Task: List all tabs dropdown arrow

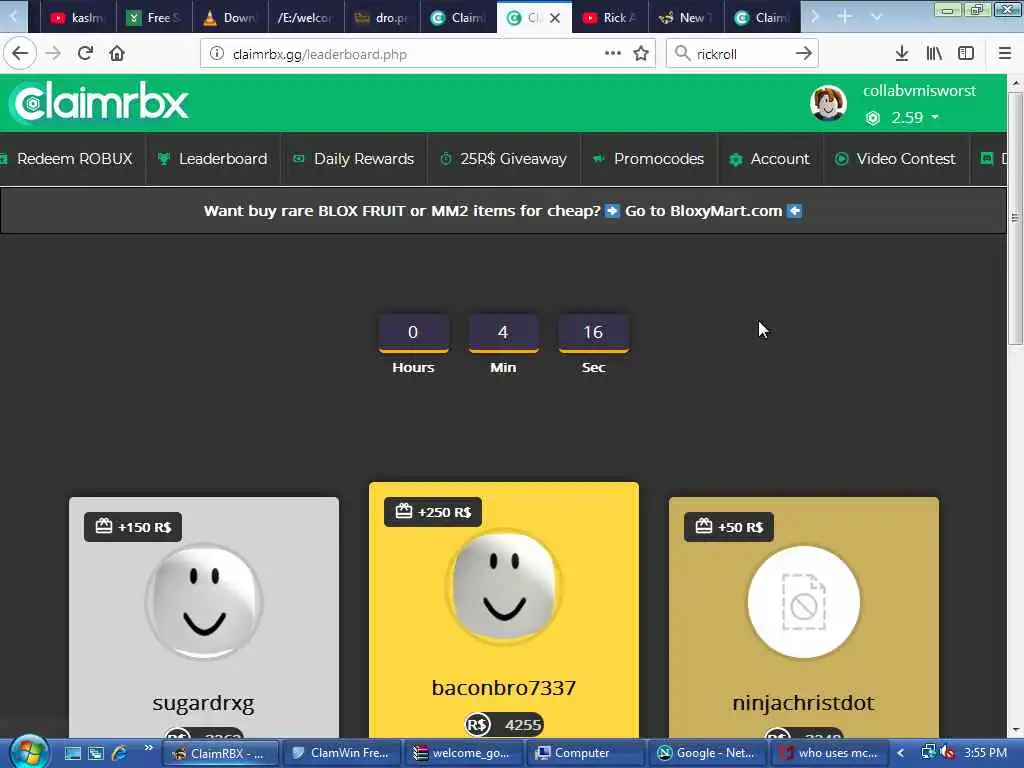Action: [876, 17]
